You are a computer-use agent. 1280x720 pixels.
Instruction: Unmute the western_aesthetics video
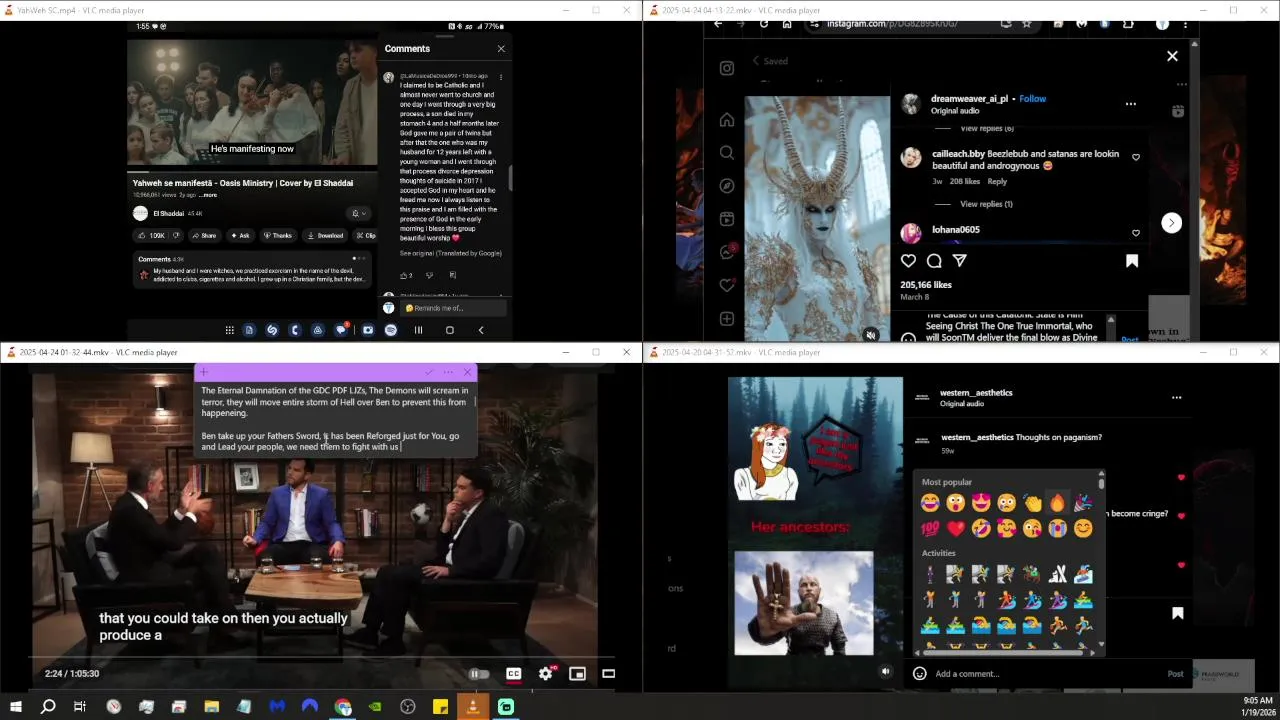pyautogui.click(x=885, y=672)
